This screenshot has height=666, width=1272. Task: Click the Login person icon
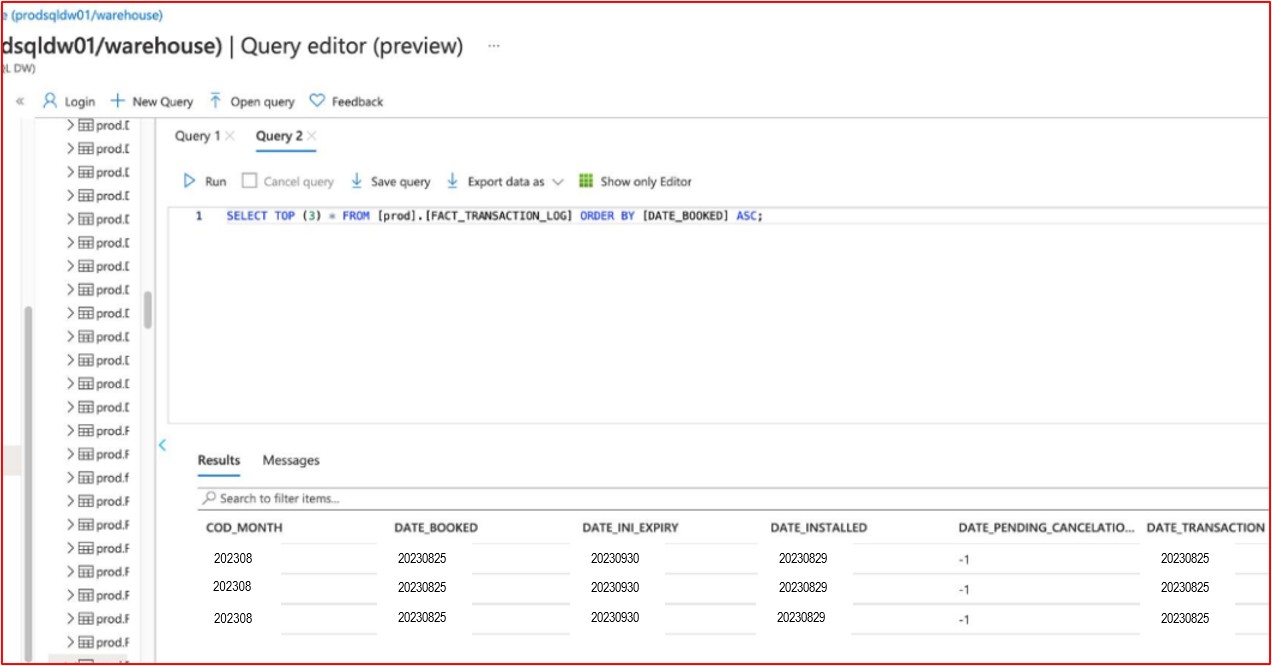[x=48, y=101]
